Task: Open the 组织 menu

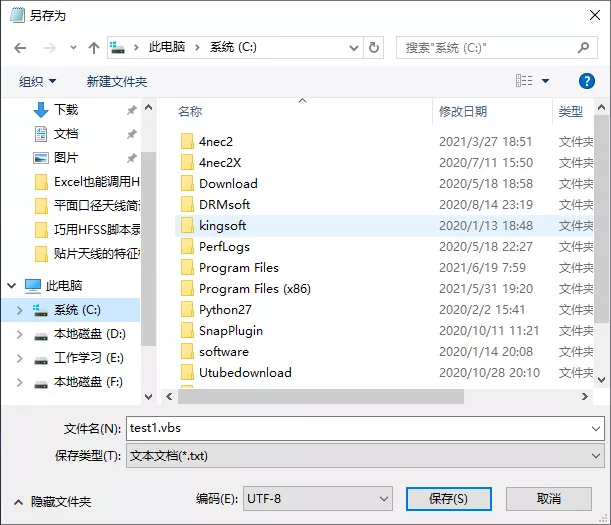Action: tap(37, 81)
